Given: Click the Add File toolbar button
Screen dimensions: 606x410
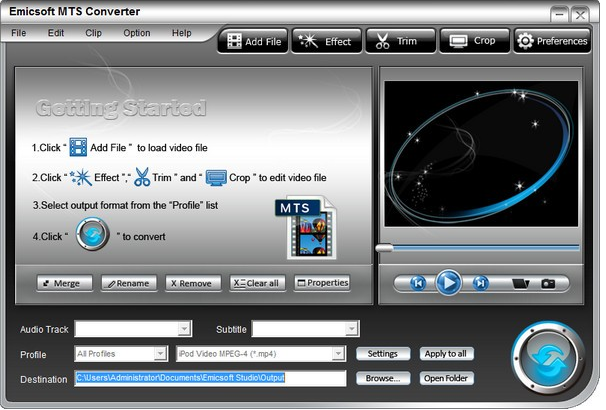Looking at the screenshot, I should 253,41.
